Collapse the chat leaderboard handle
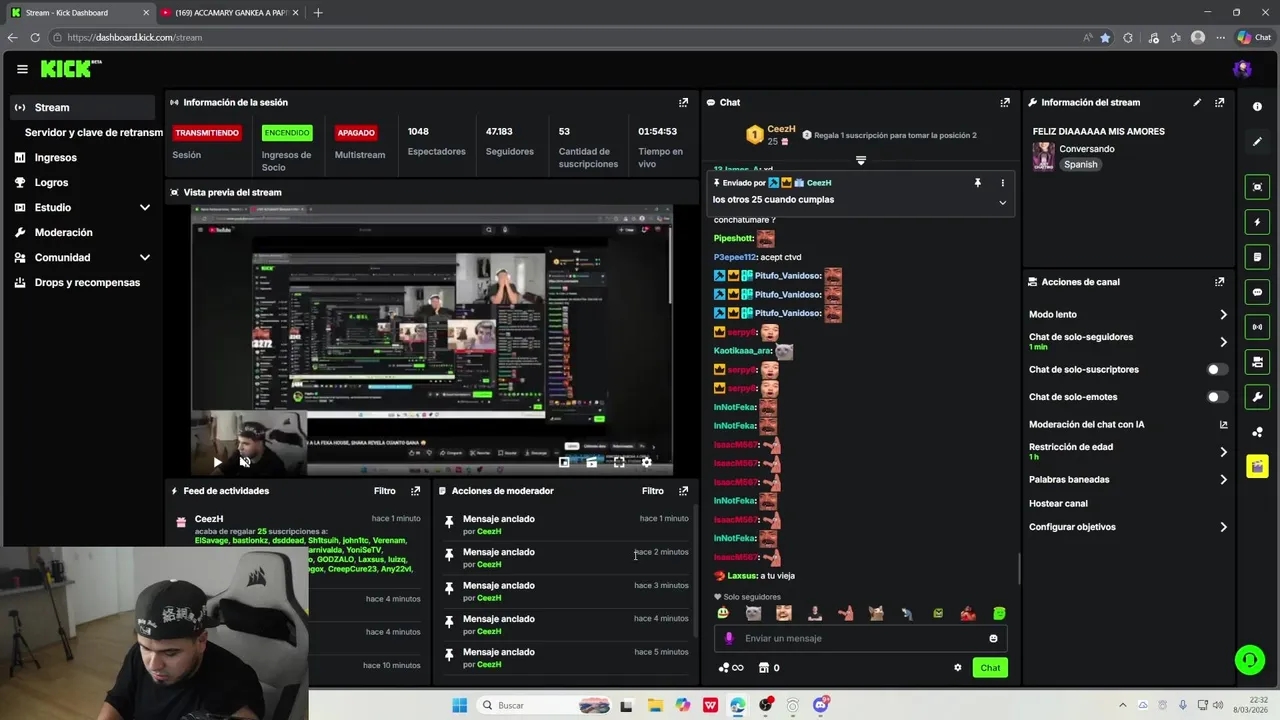 coord(860,160)
